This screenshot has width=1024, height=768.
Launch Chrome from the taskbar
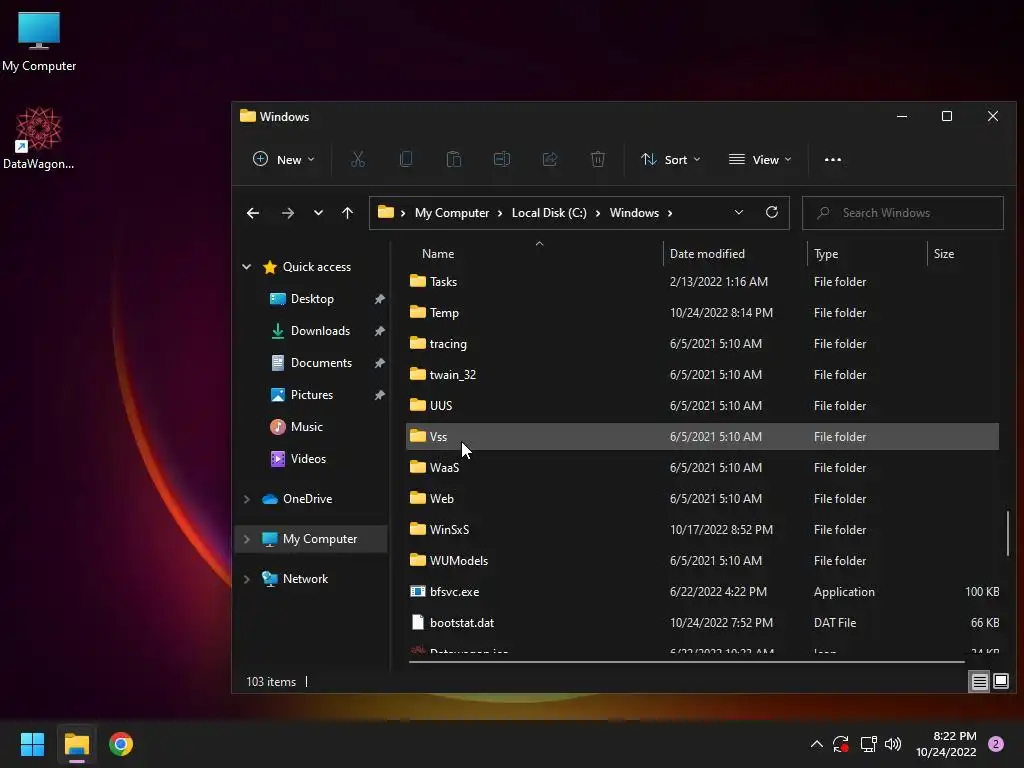[121, 744]
